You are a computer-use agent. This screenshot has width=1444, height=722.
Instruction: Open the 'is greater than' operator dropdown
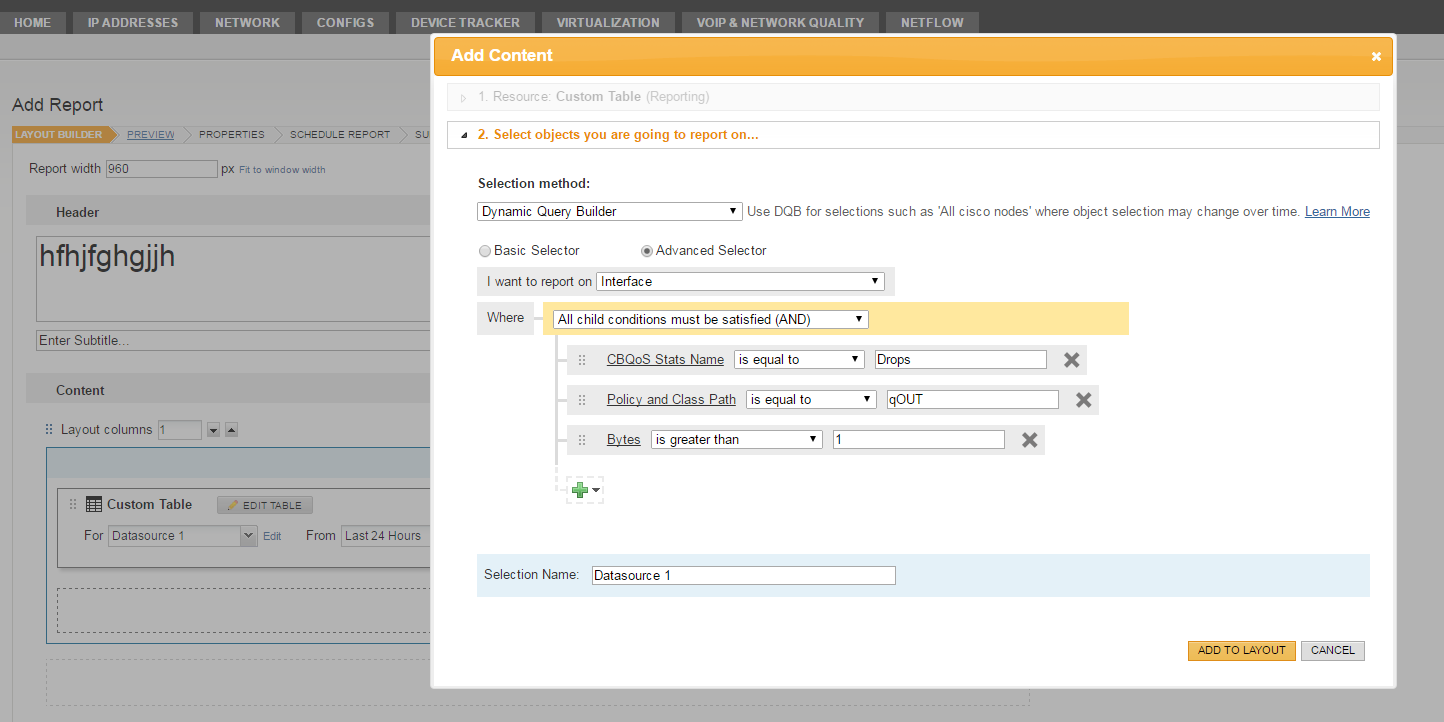[x=736, y=440]
